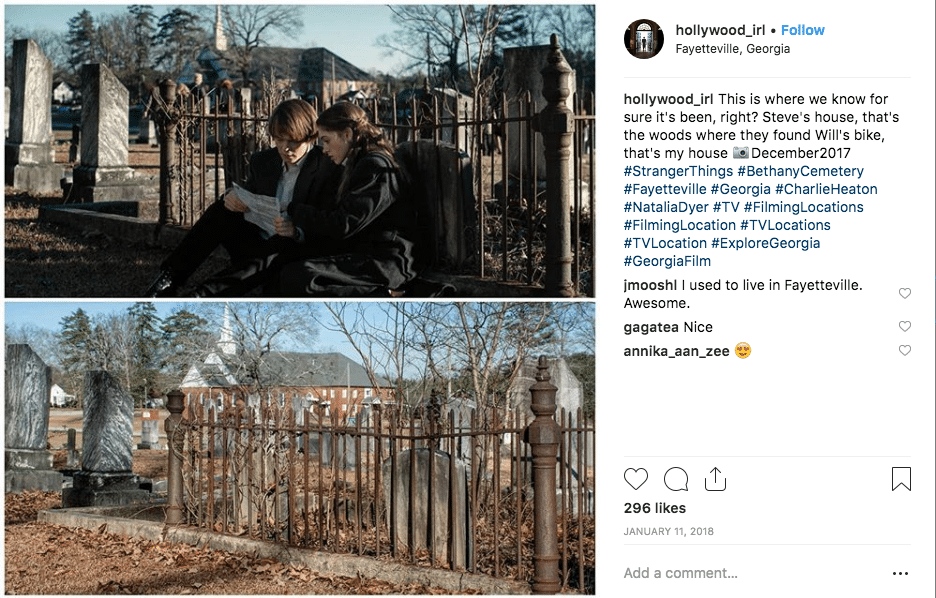
Task: Share the post via share icon
Action: (x=715, y=479)
